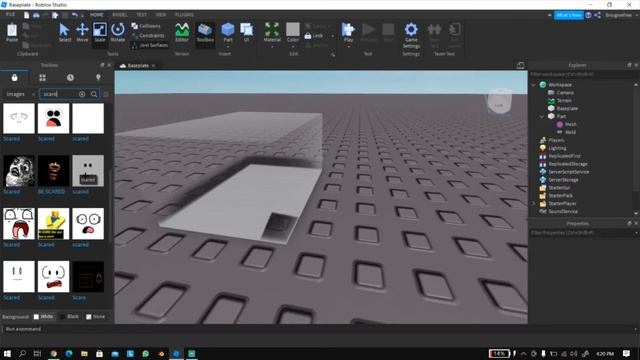Open the Recent clock tab in Toolbox
The image size is (640, 360).
coord(70,78)
